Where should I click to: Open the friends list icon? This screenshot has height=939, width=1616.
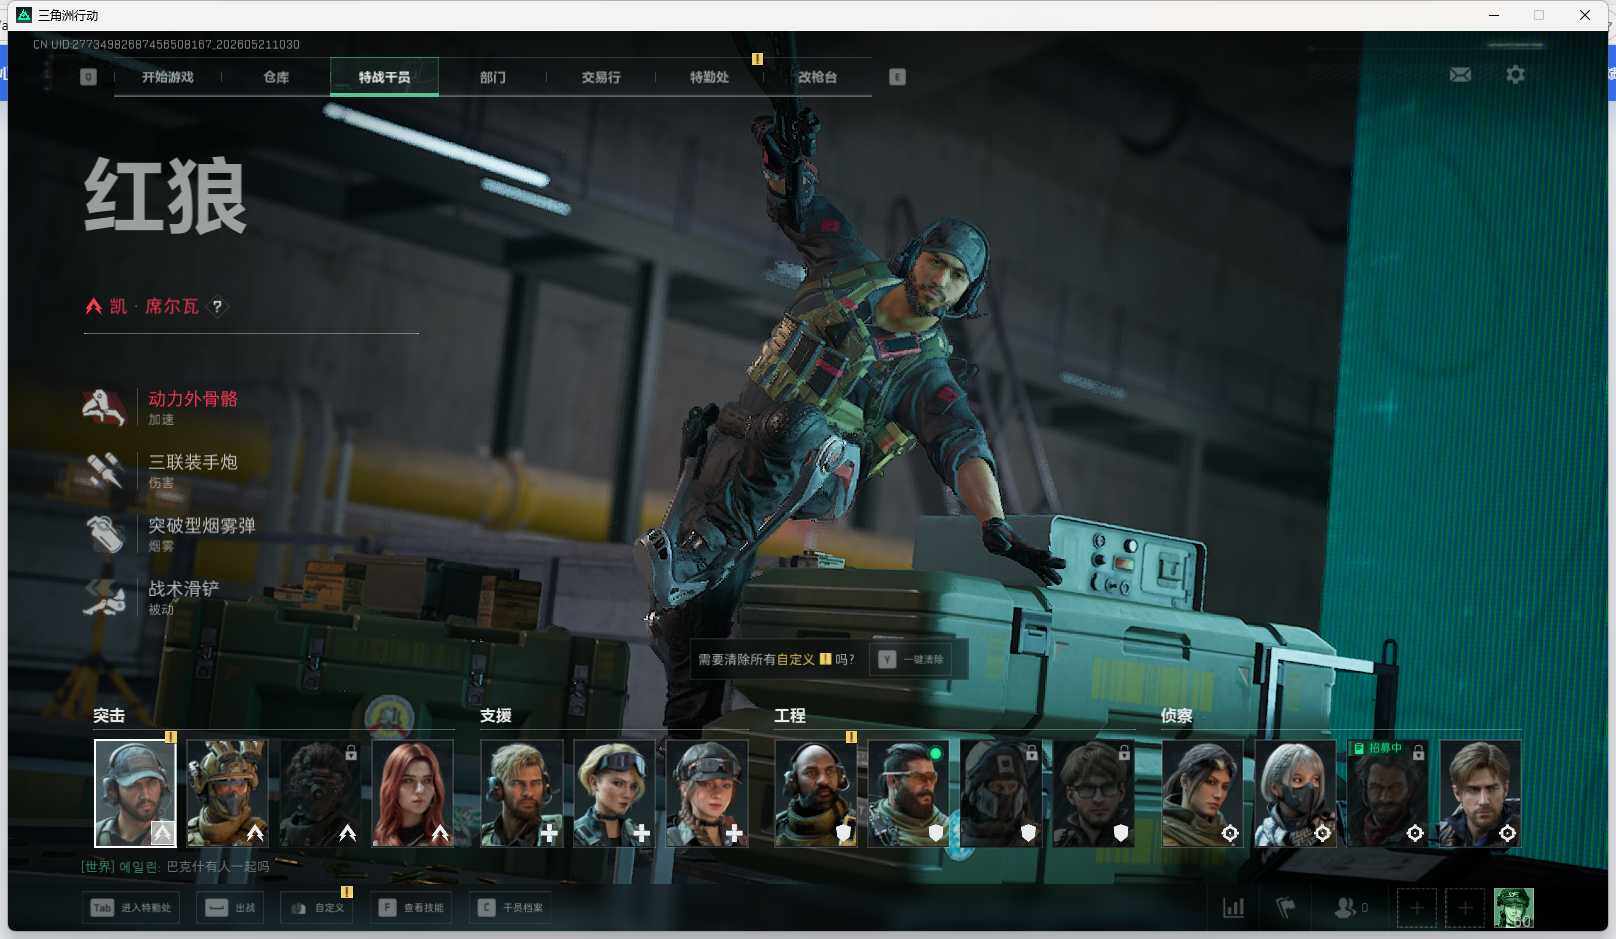pyautogui.click(x=1346, y=908)
